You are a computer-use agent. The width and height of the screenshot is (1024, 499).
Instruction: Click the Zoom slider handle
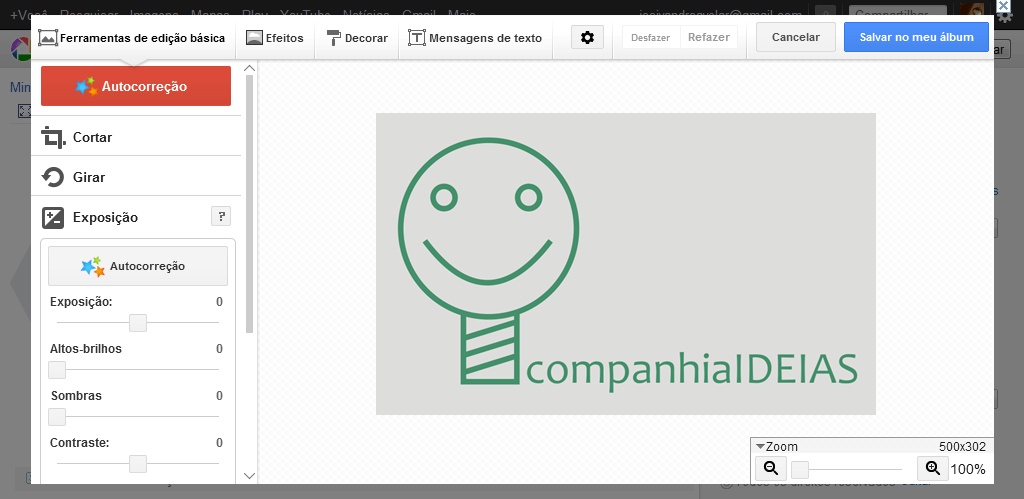(800, 469)
